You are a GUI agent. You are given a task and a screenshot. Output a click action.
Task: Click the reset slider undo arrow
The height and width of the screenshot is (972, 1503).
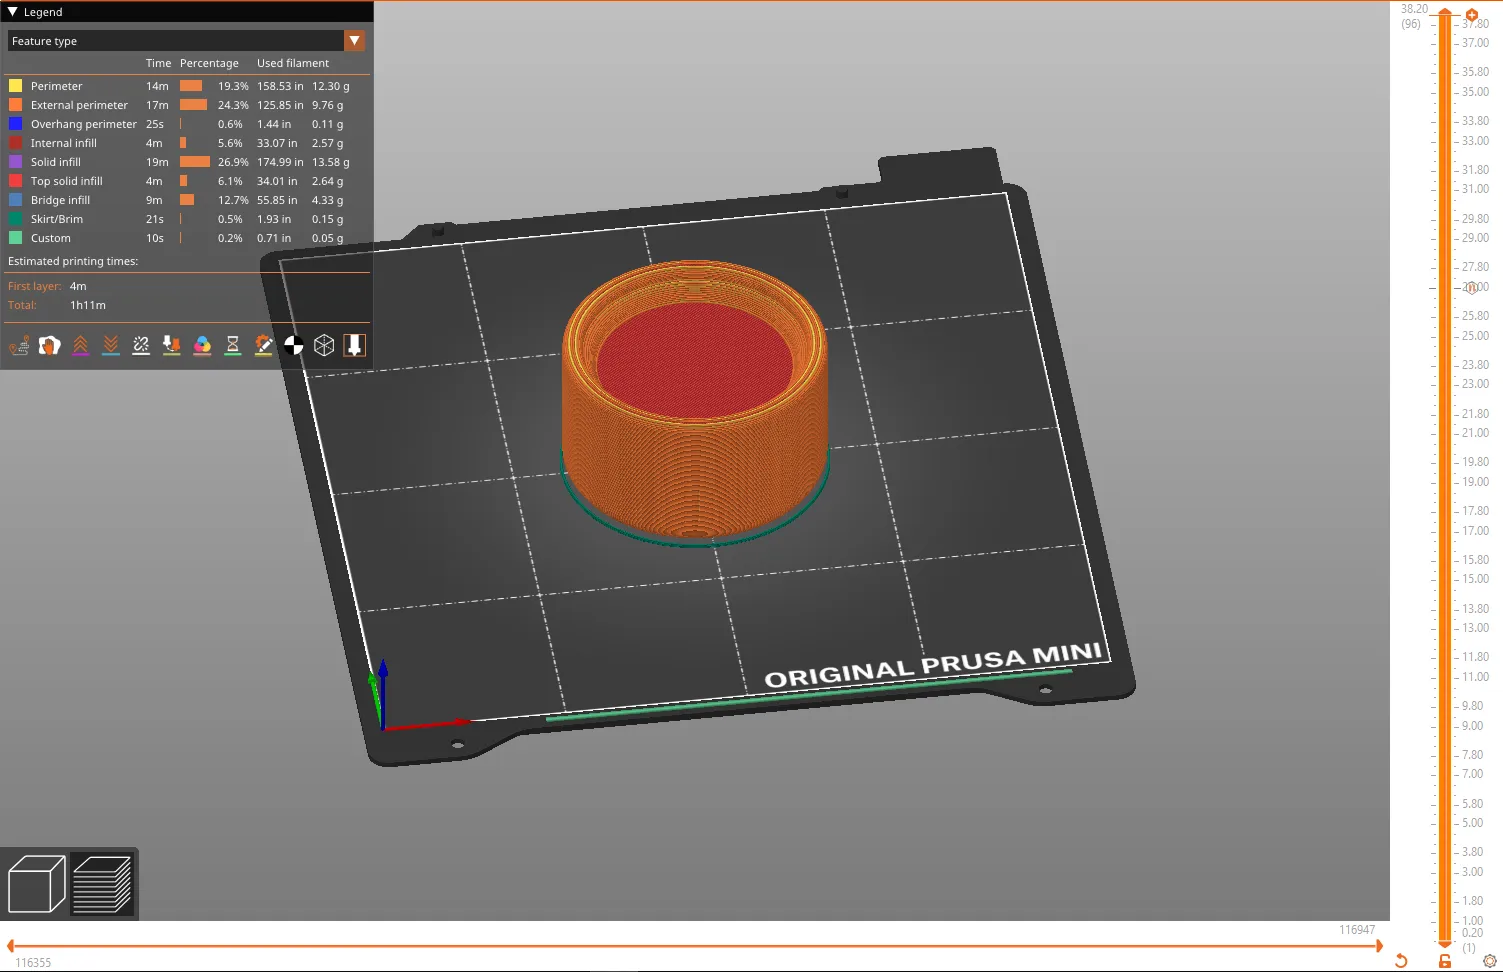point(1401,961)
